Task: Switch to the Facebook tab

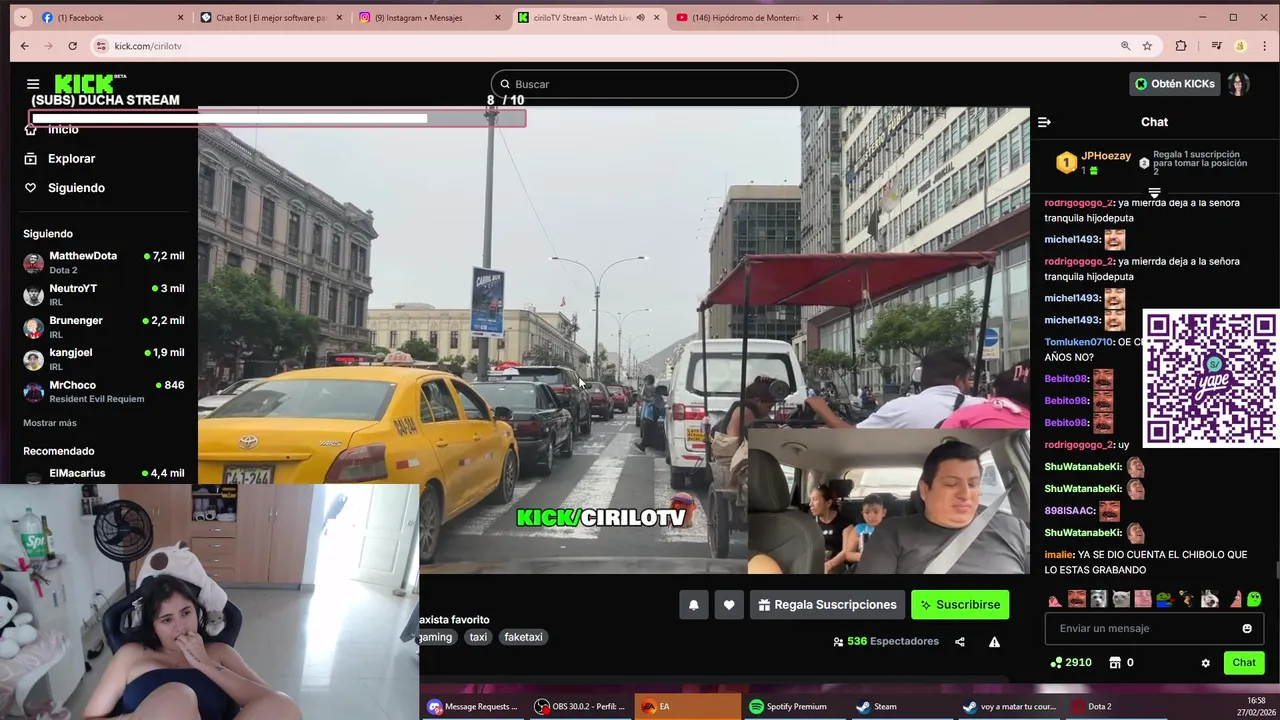Action: click(x=111, y=17)
